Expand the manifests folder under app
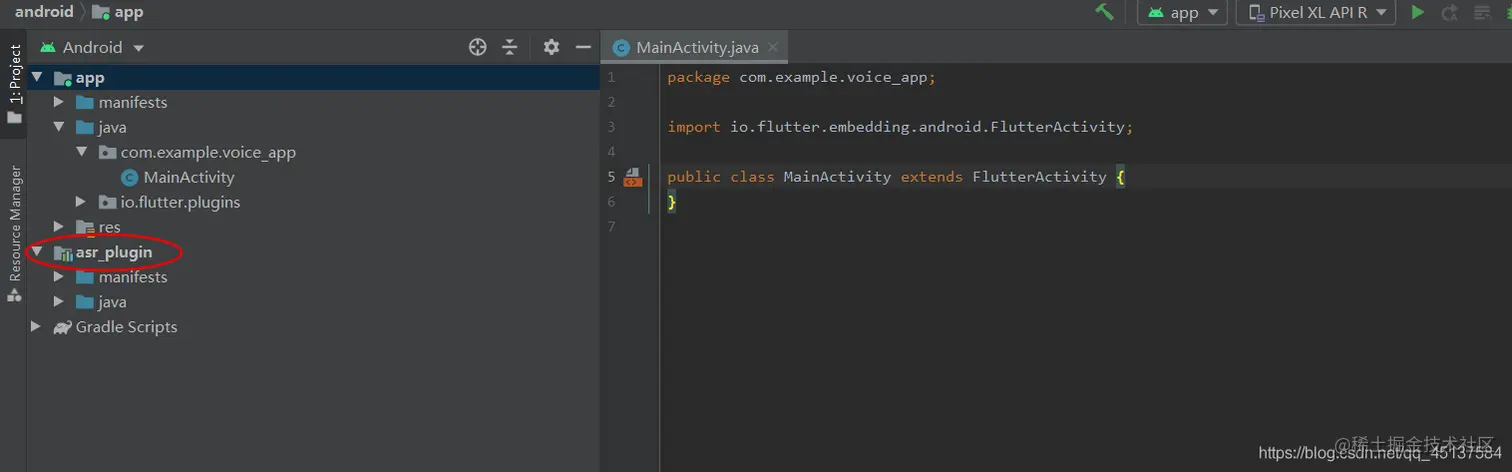The height and width of the screenshot is (472, 1512). click(59, 102)
